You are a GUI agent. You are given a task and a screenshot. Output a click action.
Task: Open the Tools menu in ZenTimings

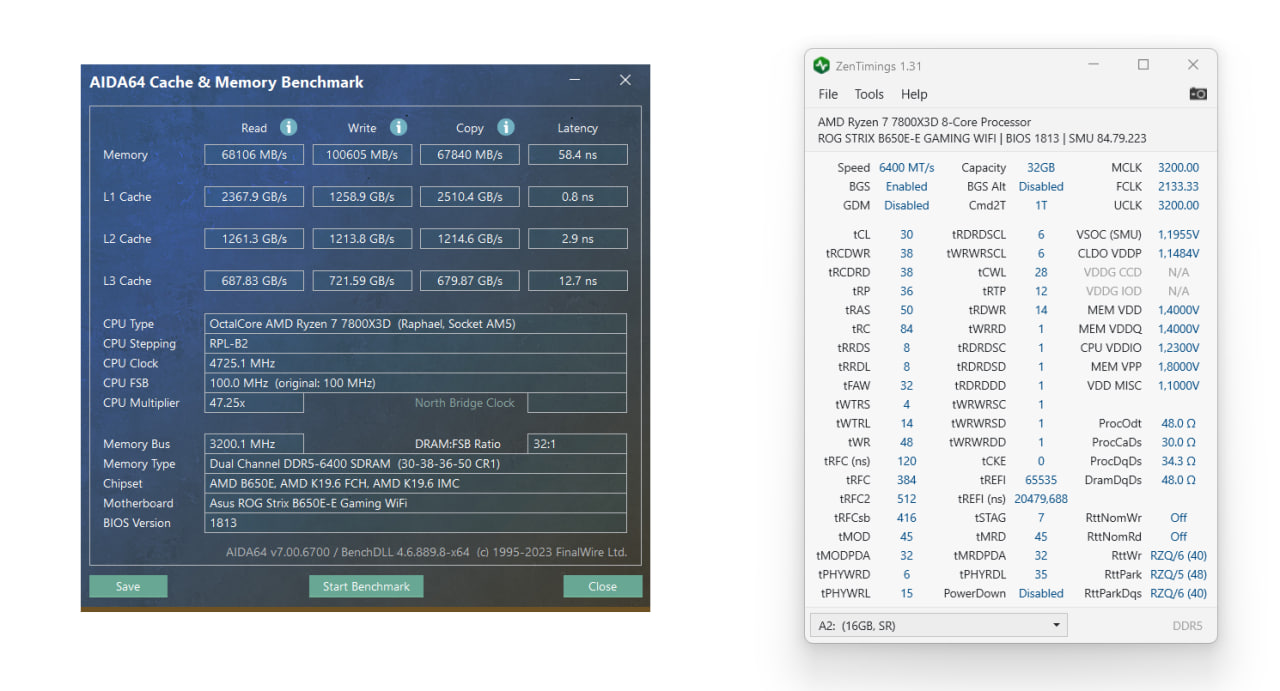[869, 94]
